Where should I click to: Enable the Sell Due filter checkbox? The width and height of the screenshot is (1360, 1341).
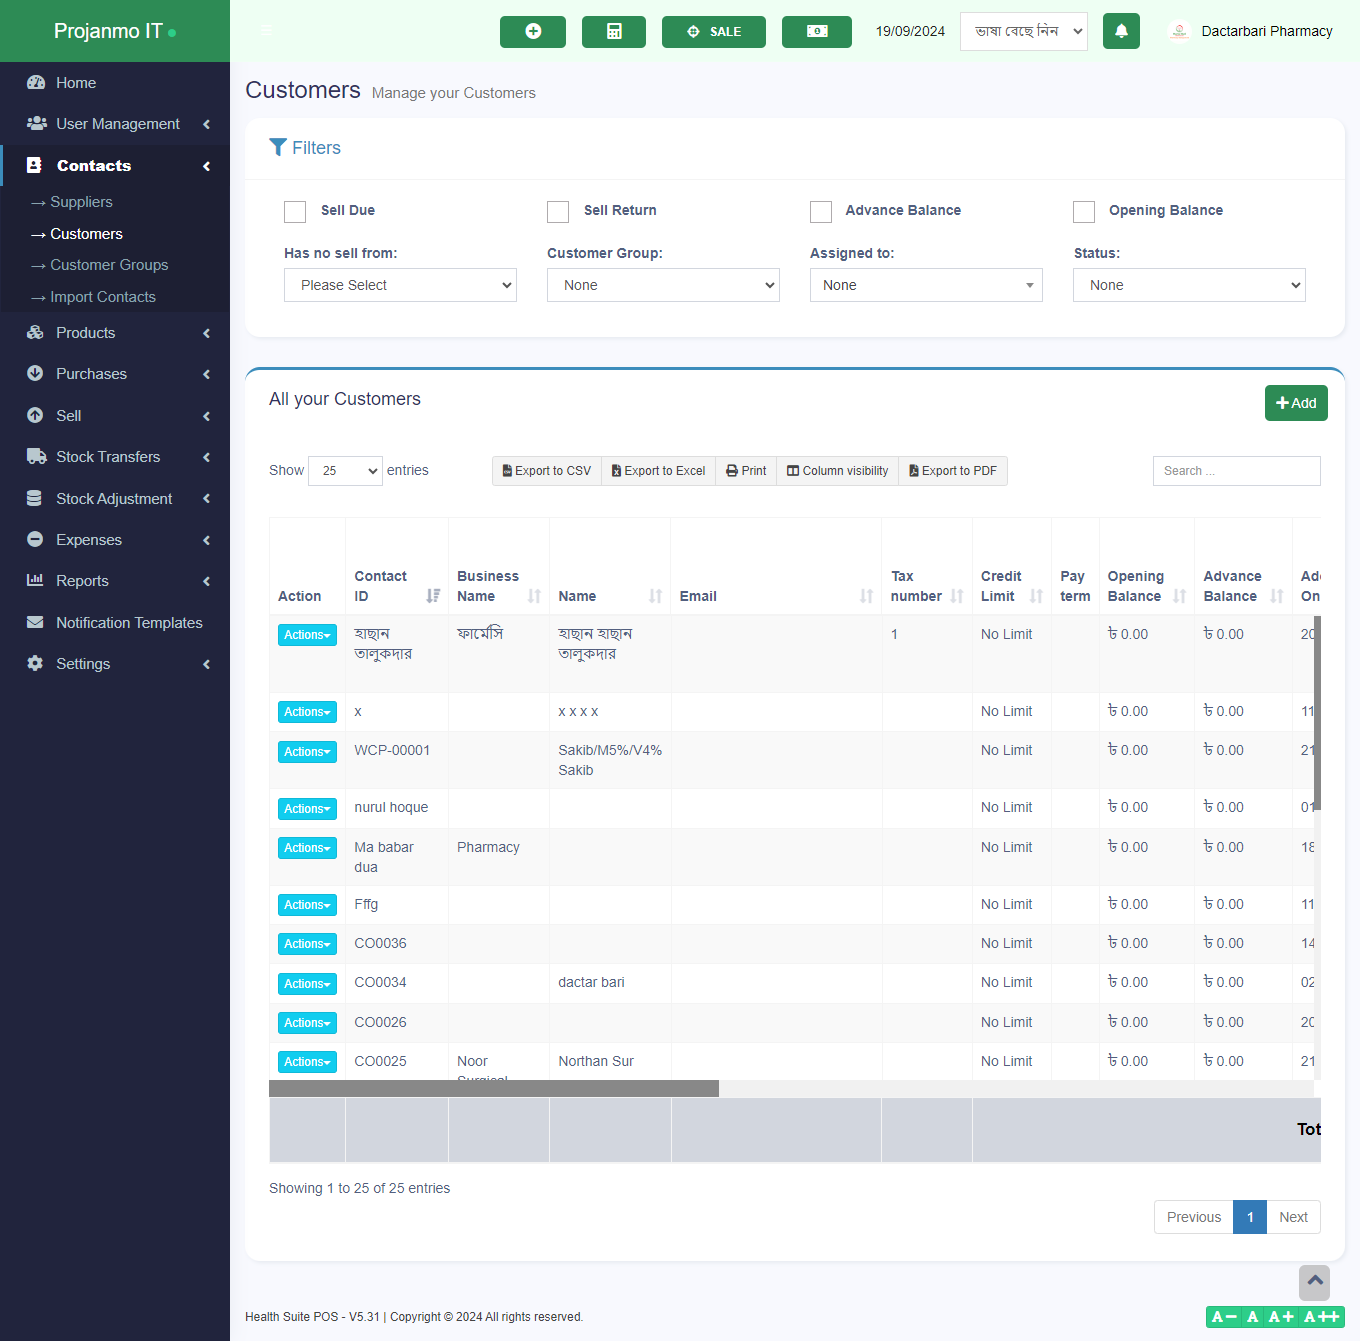295,211
